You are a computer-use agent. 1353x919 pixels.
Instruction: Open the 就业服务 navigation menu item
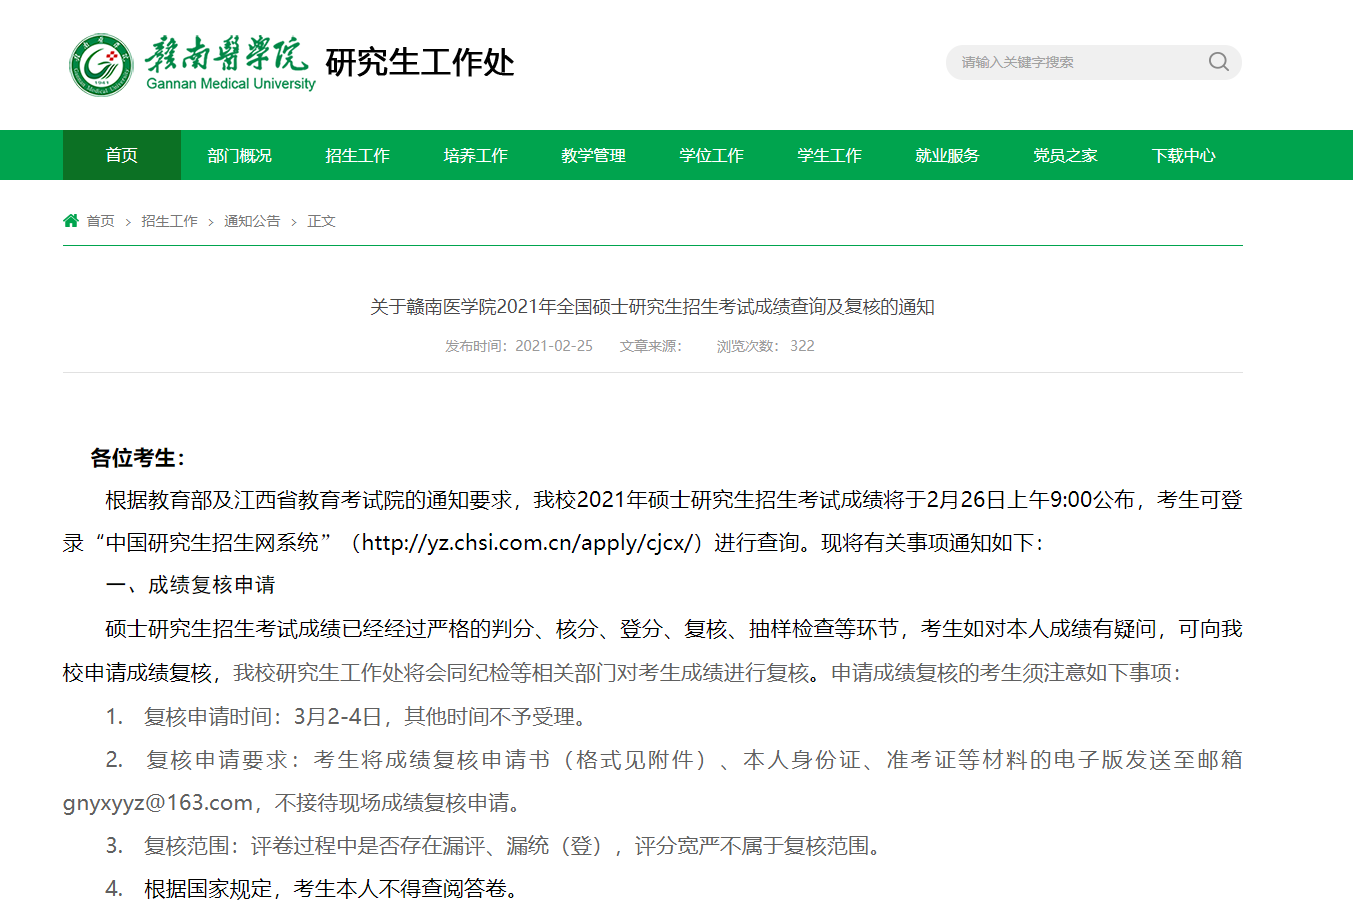pos(947,155)
